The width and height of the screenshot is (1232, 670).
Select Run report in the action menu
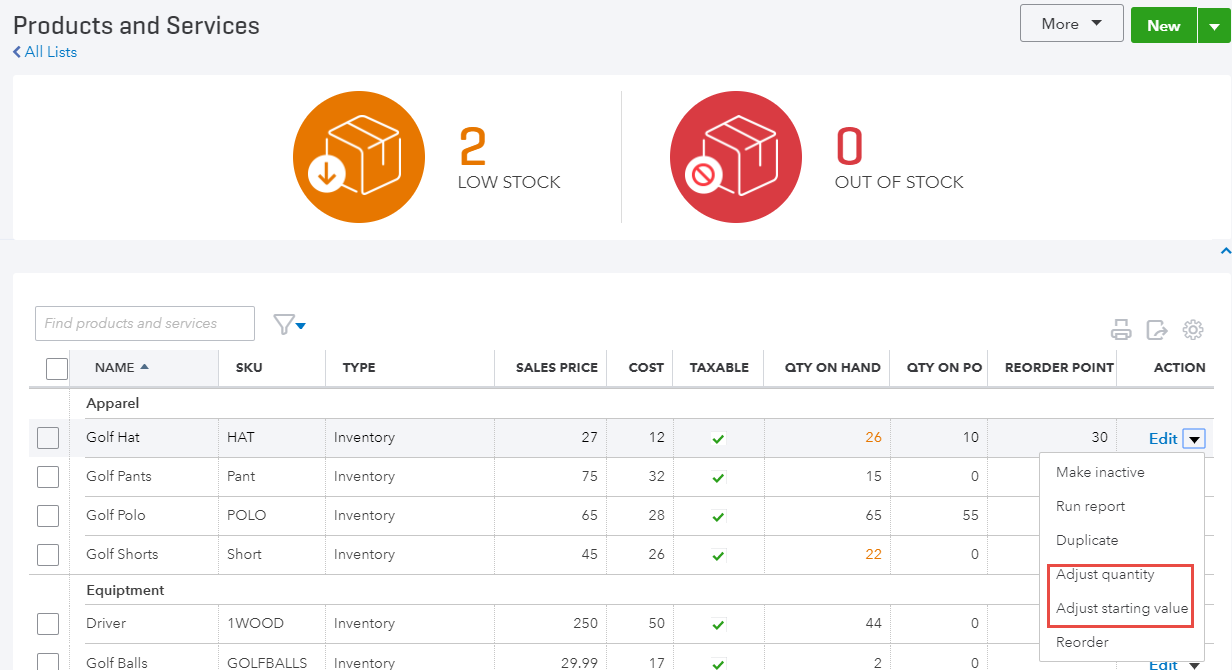tap(1091, 506)
